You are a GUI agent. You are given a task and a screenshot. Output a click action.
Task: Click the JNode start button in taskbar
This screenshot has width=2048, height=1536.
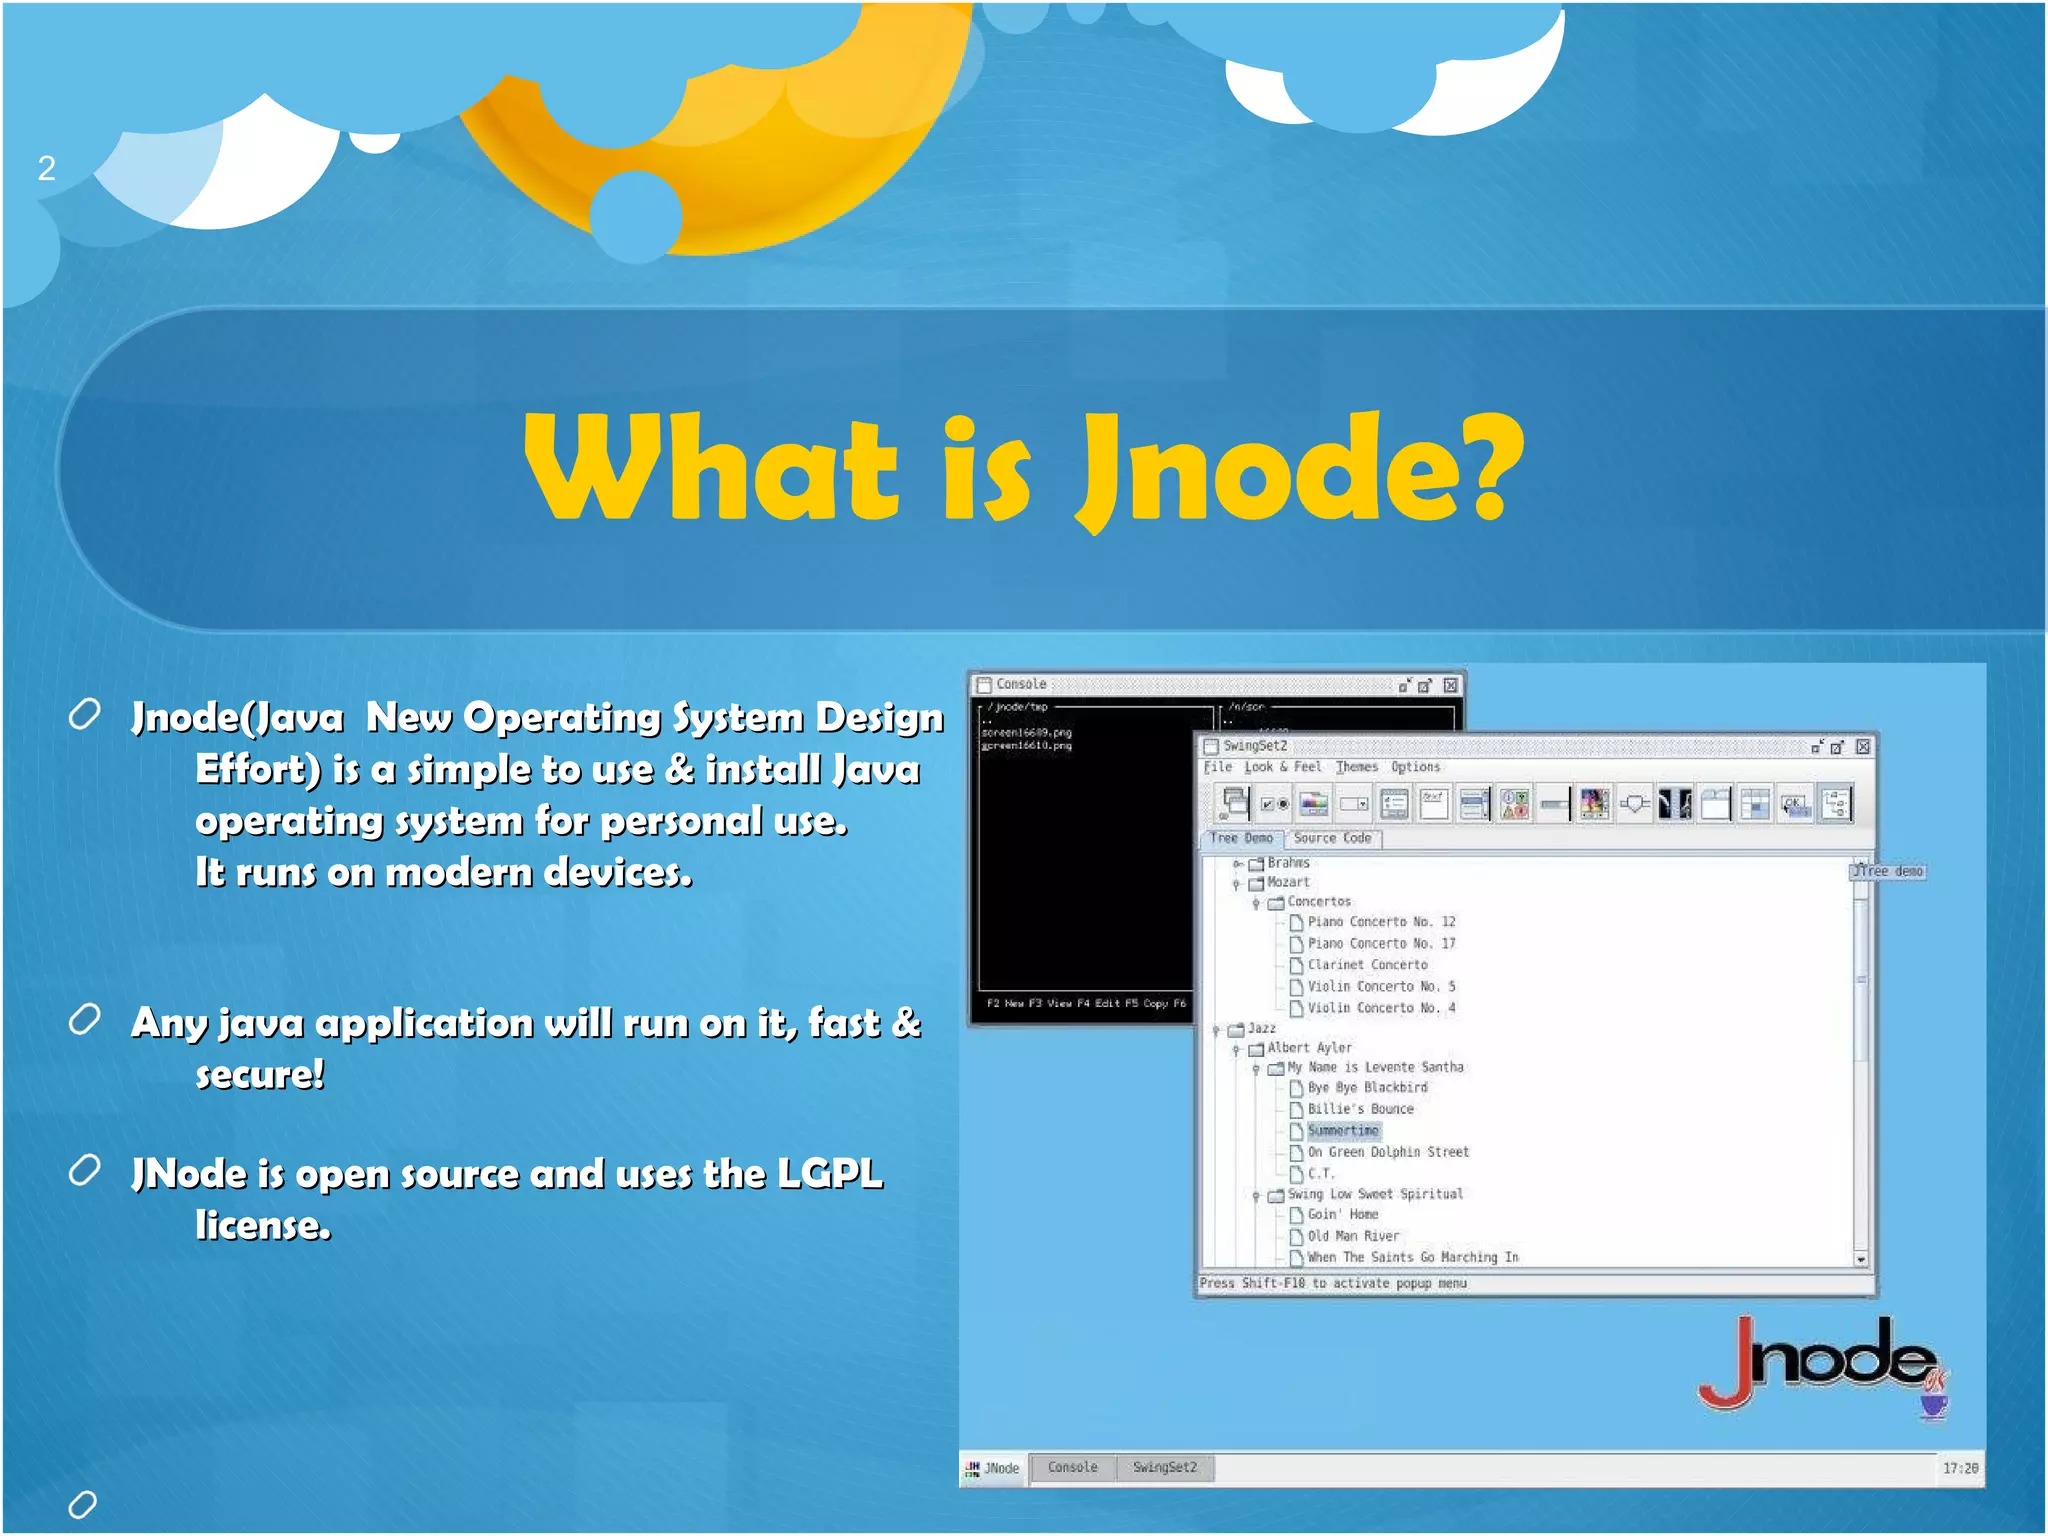point(992,1467)
